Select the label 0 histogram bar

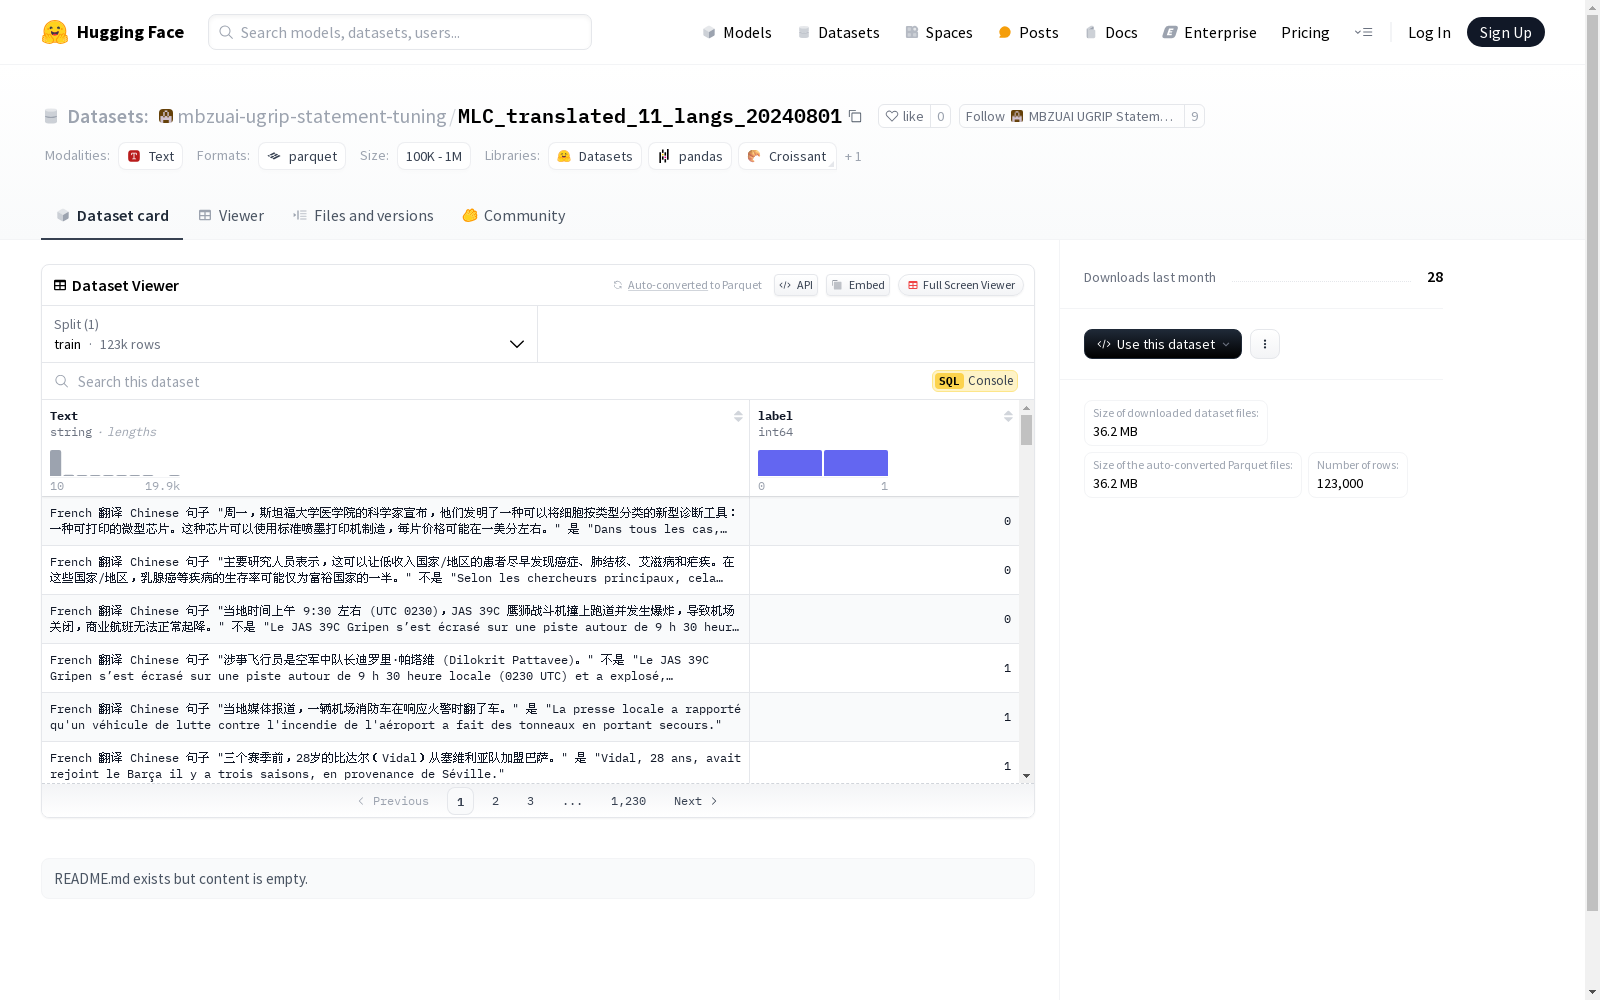tap(790, 463)
